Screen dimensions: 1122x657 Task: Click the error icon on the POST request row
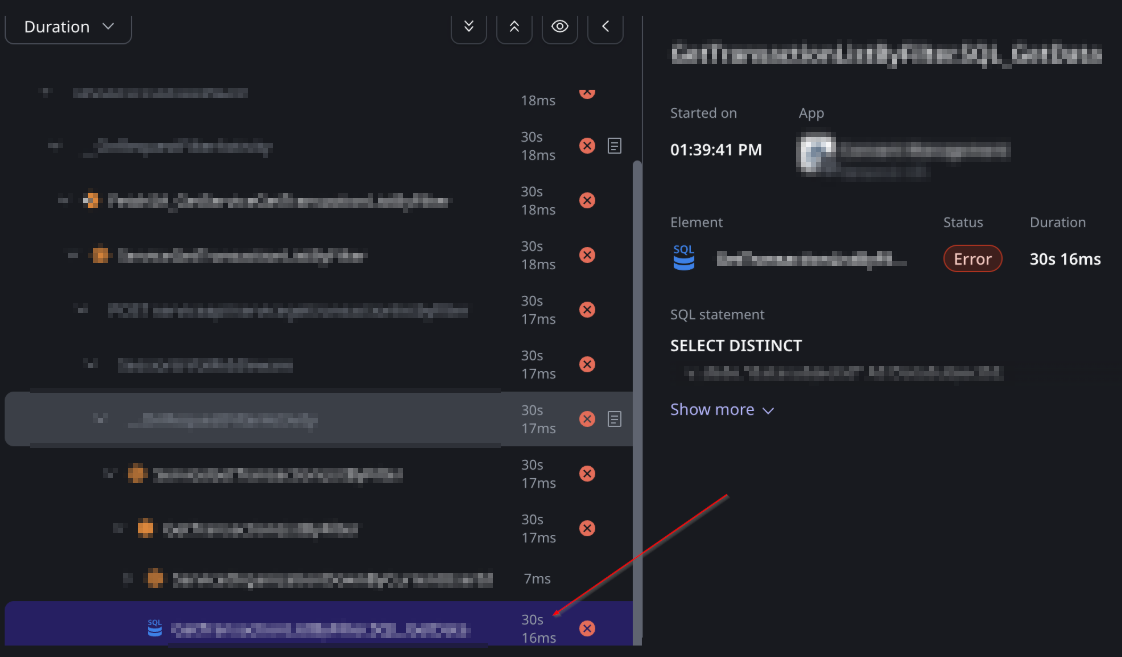tap(587, 310)
